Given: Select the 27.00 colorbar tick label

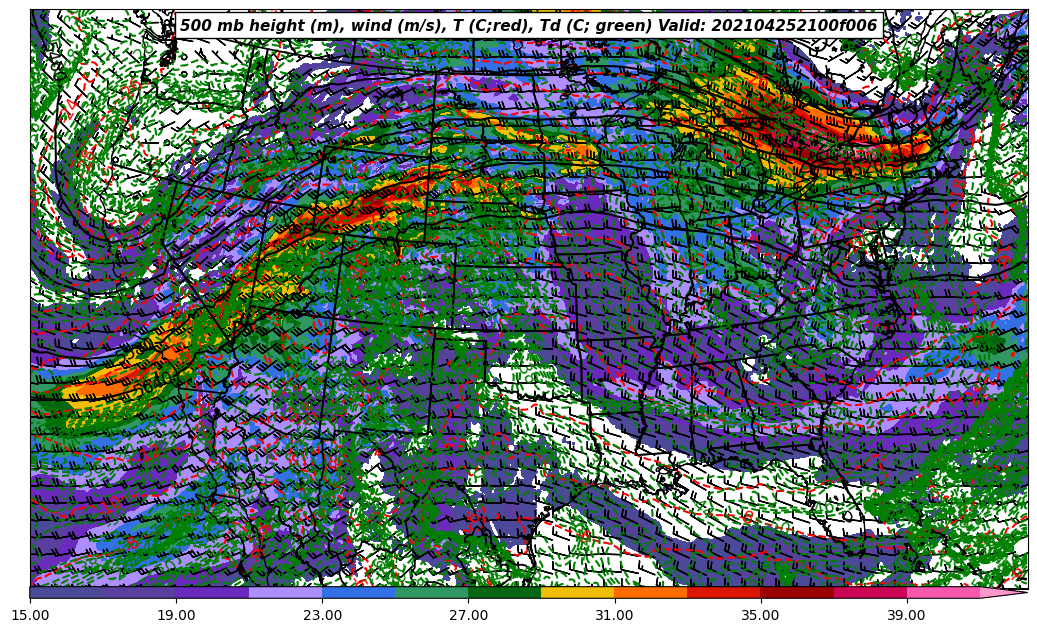Looking at the screenshot, I should click(x=468, y=615).
